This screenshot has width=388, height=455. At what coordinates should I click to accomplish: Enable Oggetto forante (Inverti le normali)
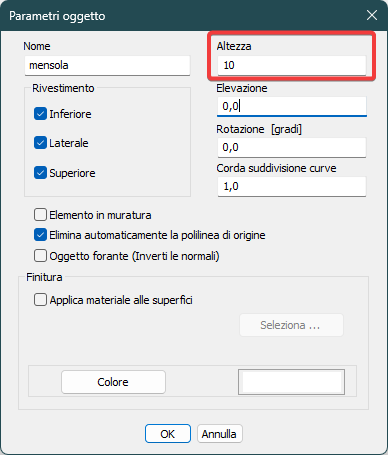coord(40,256)
